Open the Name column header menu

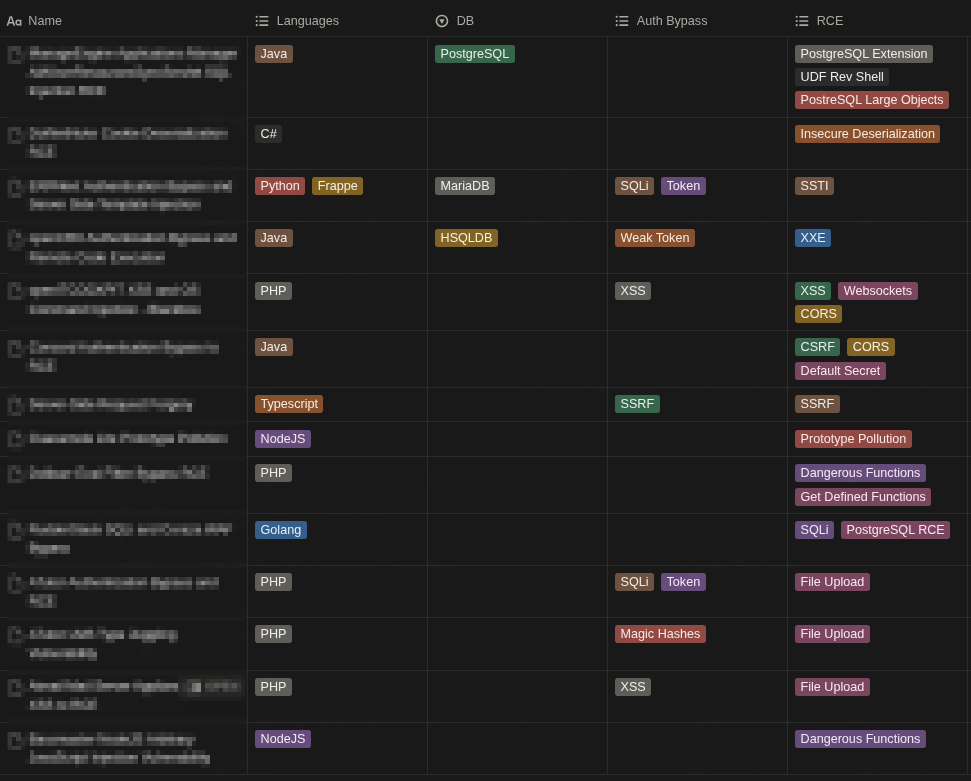pyautogui.click(x=45, y=21)
